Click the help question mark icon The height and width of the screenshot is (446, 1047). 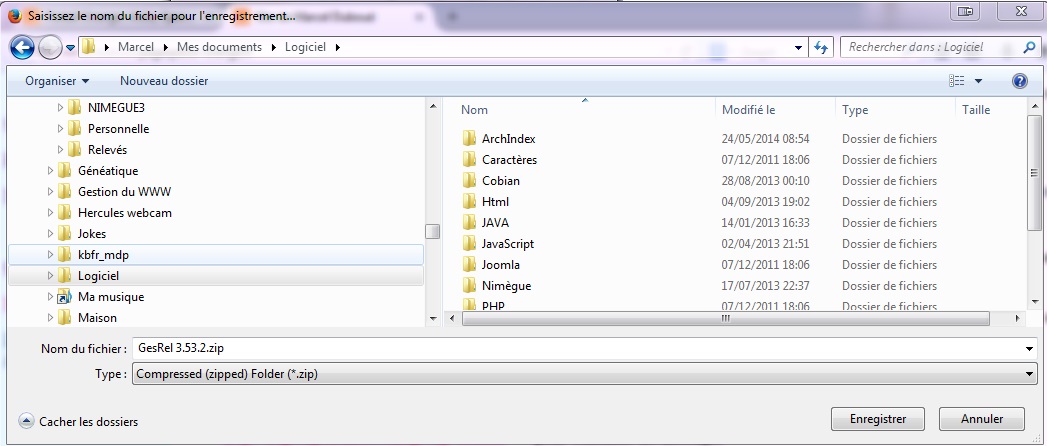(1020, 81)
